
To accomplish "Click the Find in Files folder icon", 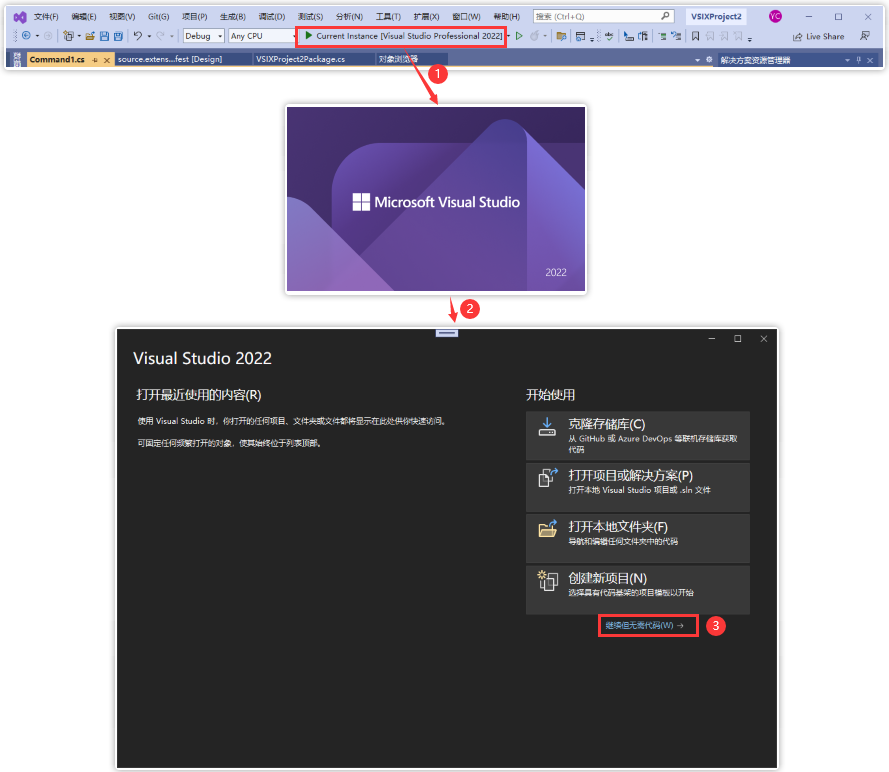I will [x=561, y=36].
